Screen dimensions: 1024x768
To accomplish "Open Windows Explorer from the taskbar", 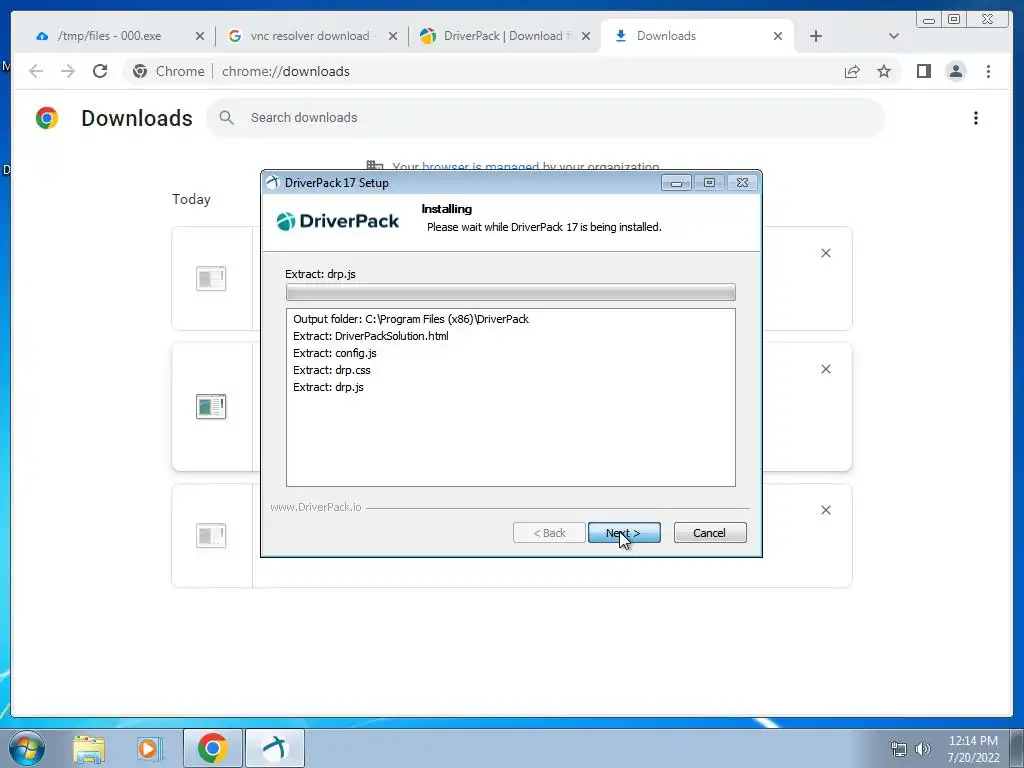I will tap(89, 748).
